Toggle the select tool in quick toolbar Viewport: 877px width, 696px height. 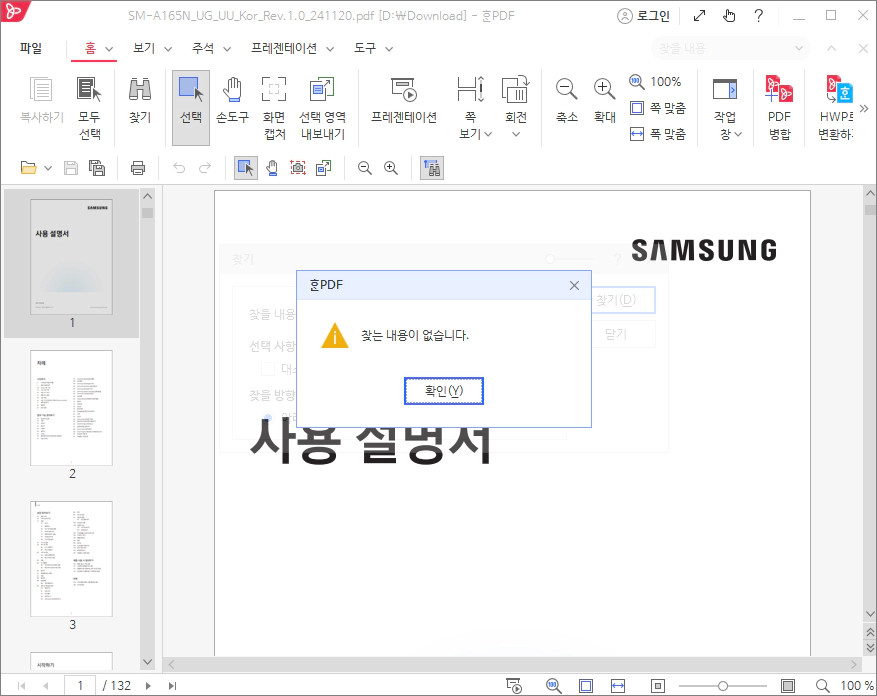click(x=246, y=168)
